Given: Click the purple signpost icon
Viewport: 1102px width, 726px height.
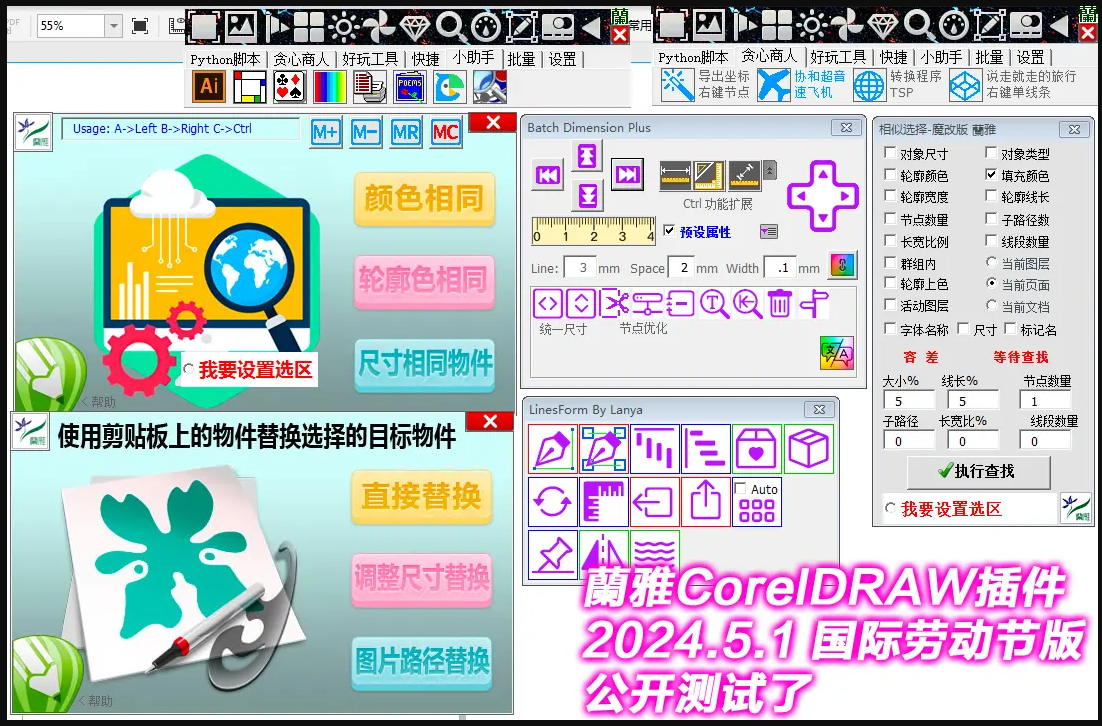Looking at the screenshot, I should [x=814, y=304].
